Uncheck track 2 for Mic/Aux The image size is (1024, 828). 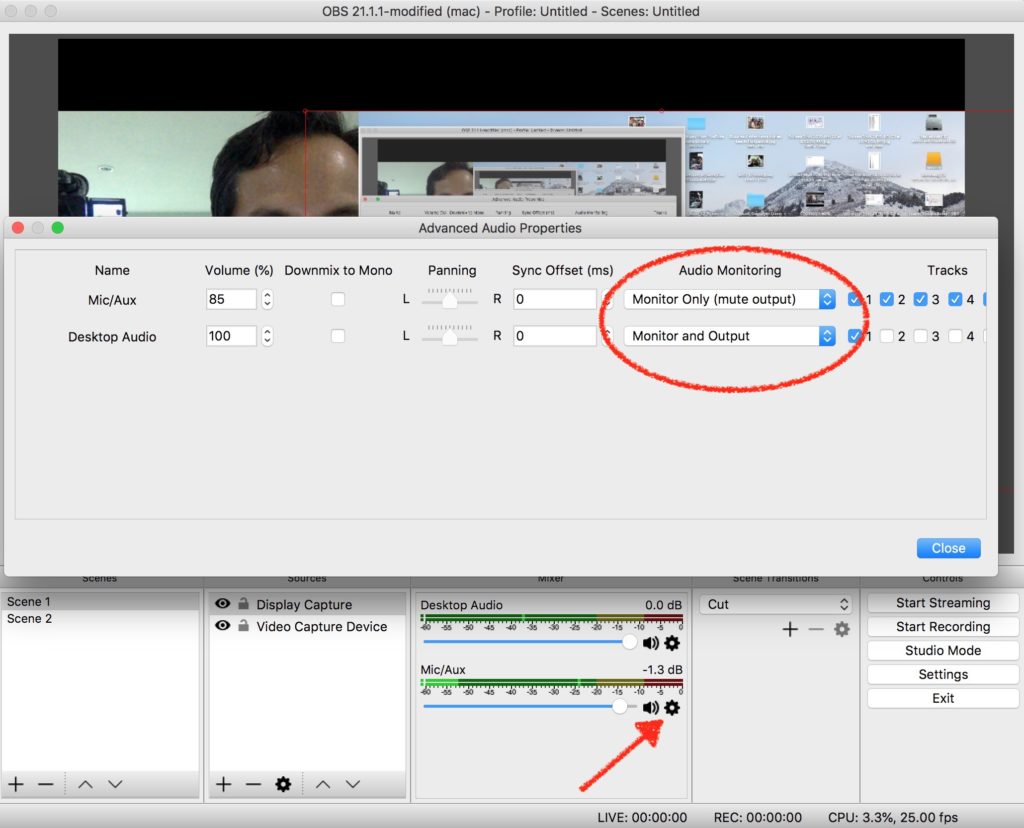(x=886, y=299)
